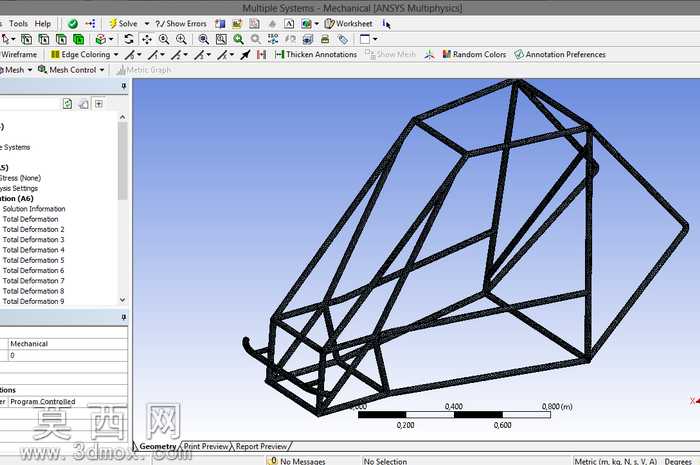Toggle Thicken Annotations
This screenshot has height=465, width=700.
pos(316,54)
